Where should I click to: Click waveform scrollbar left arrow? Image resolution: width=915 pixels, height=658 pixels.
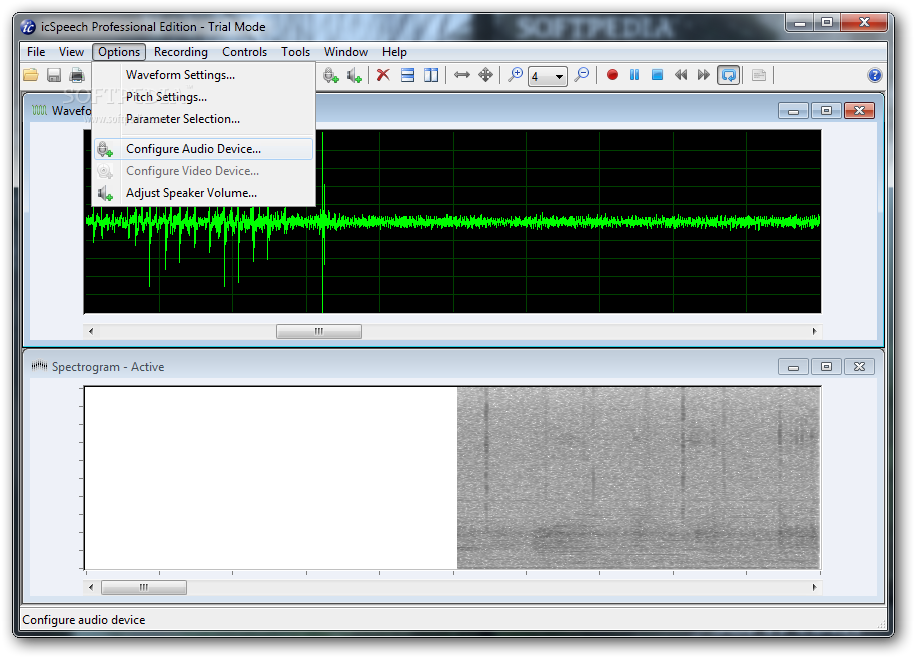click(90, 331)
